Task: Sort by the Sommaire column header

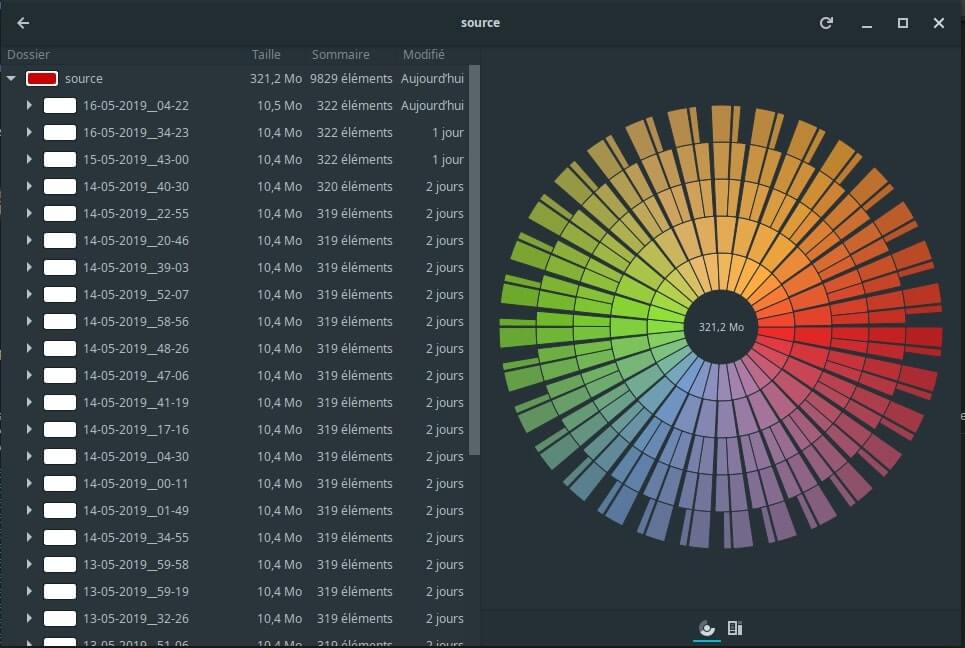Action: click(x=340, y=55)
